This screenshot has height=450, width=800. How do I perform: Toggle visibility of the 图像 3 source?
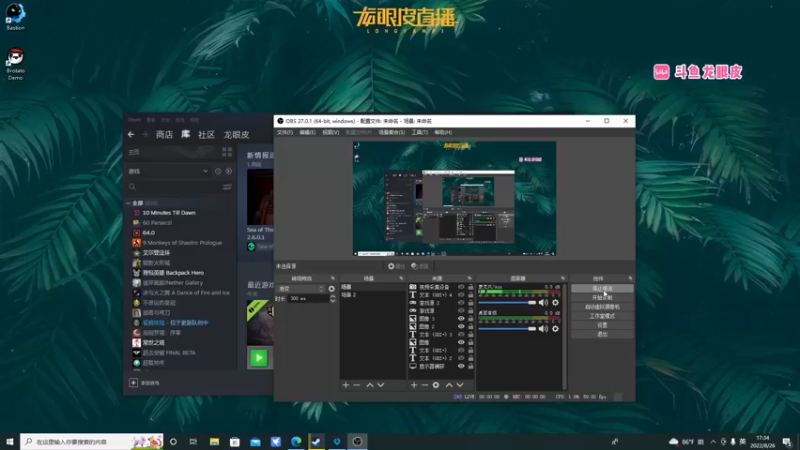tap(461, 319)
